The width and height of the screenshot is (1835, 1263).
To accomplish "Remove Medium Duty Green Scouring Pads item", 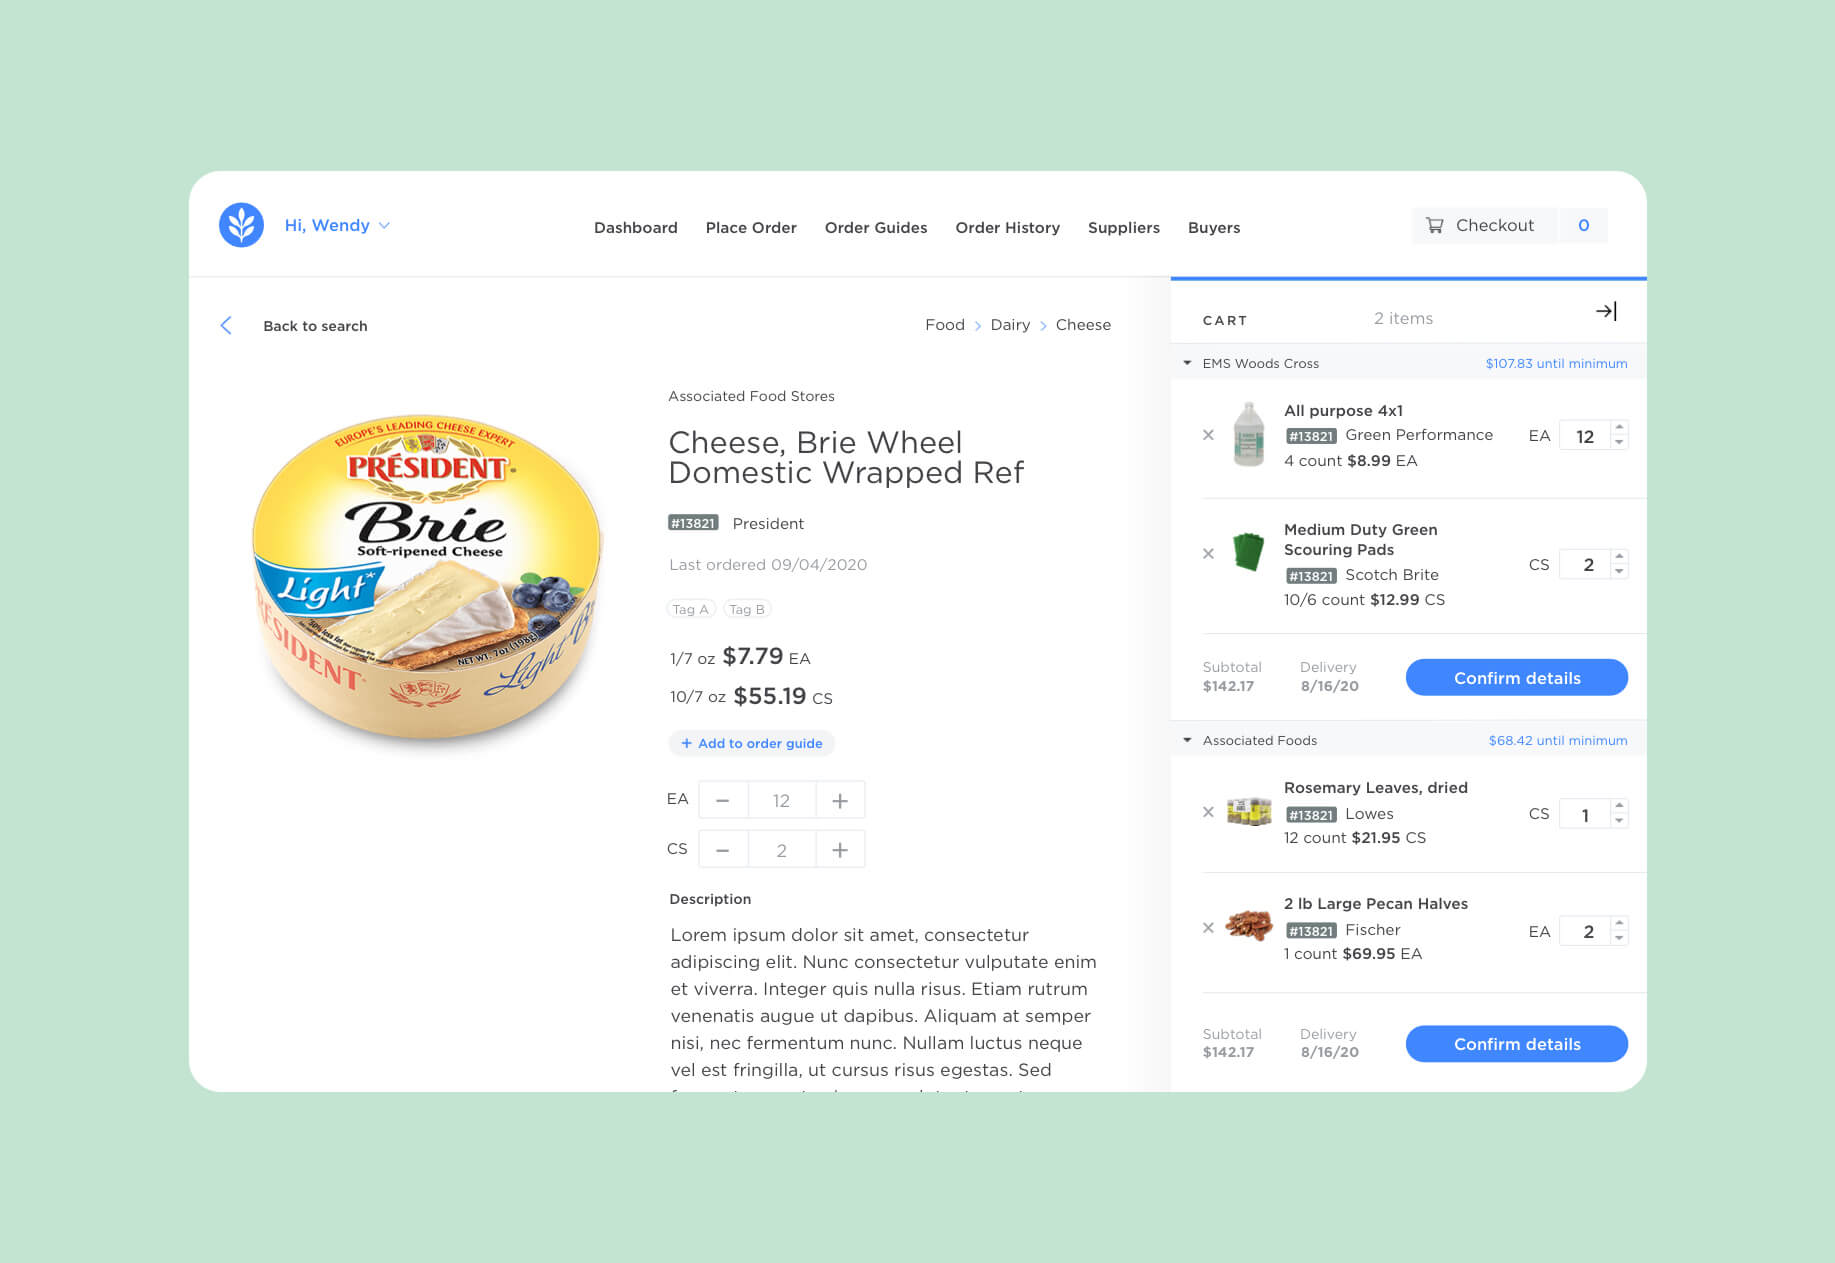I will pos(1208,553).
